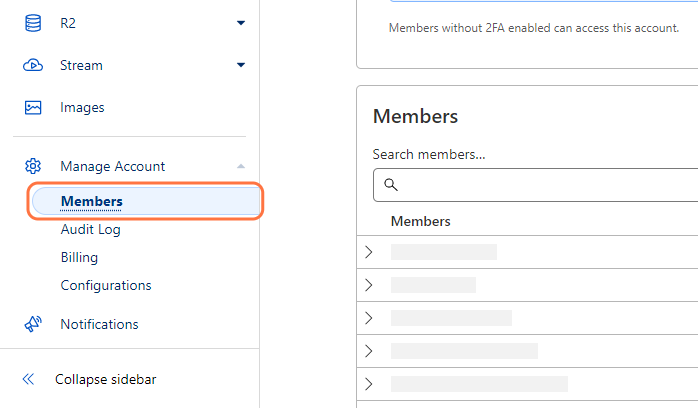
Task: Open Images via its picture icon
Action: (33, 107)
